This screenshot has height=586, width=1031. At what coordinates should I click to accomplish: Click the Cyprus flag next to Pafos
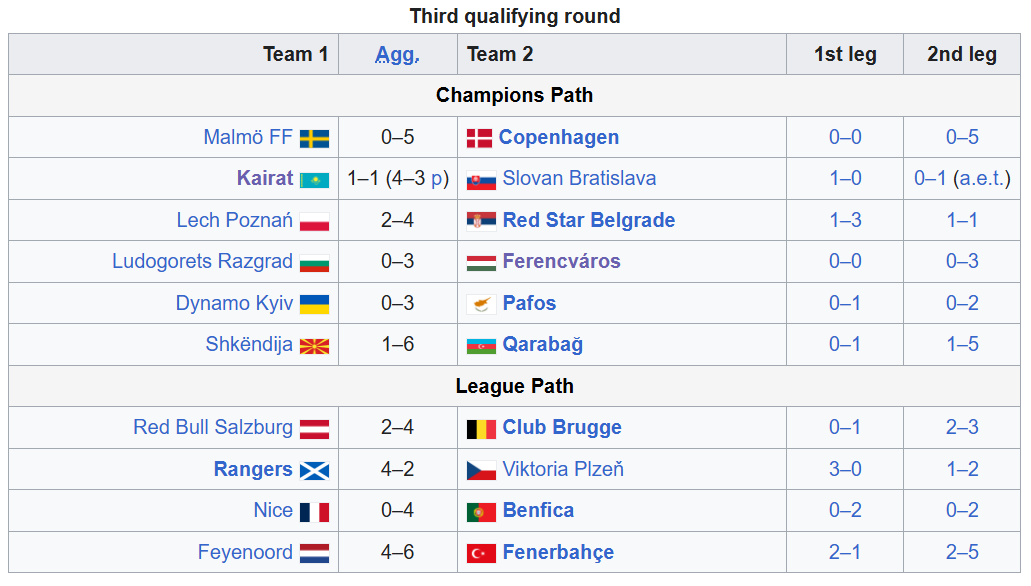(x=481, y=304)
